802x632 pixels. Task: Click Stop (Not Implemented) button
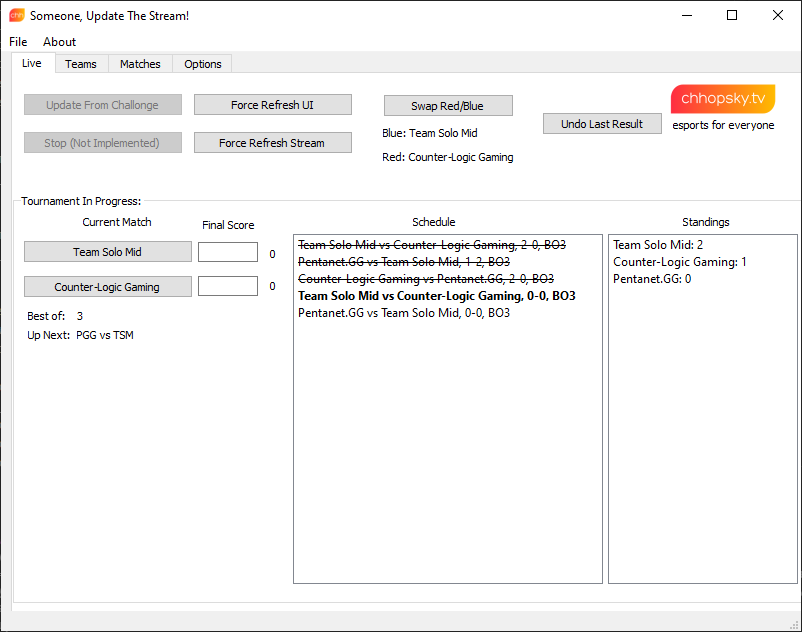pyautogui.click(x=103, y=143)
